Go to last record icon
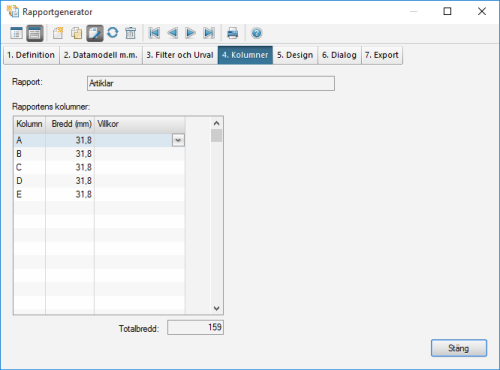Screen dimensions: 500x370 (x=209, y=33)
